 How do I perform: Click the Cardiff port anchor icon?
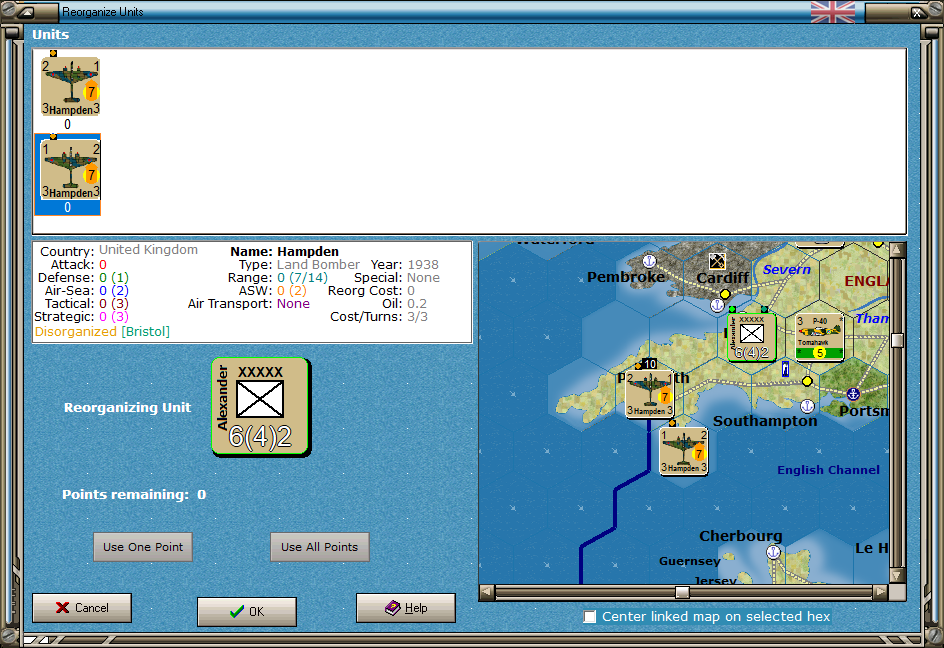pyautogui.click(x=717, y=305)
